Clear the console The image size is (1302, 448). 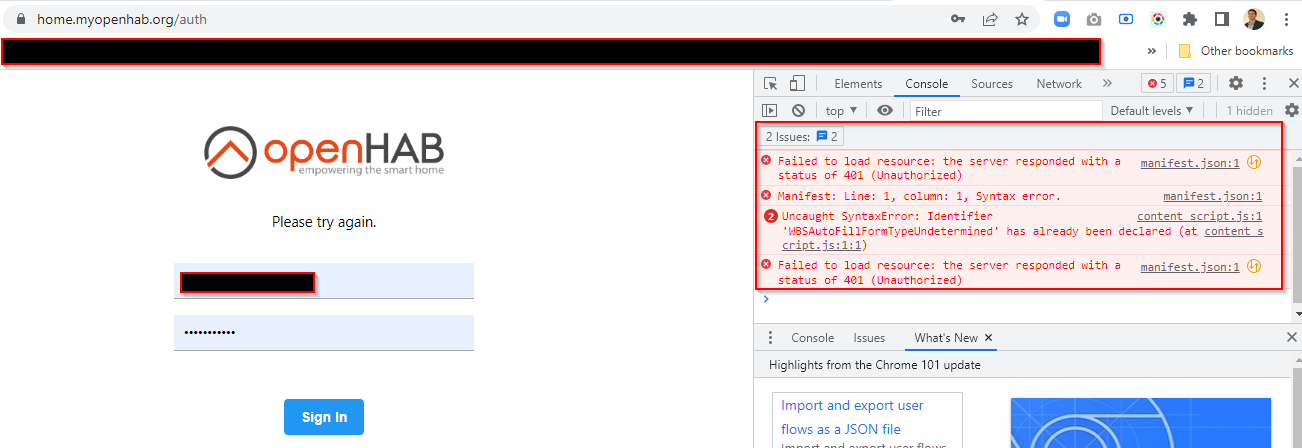tap(798, 111)
